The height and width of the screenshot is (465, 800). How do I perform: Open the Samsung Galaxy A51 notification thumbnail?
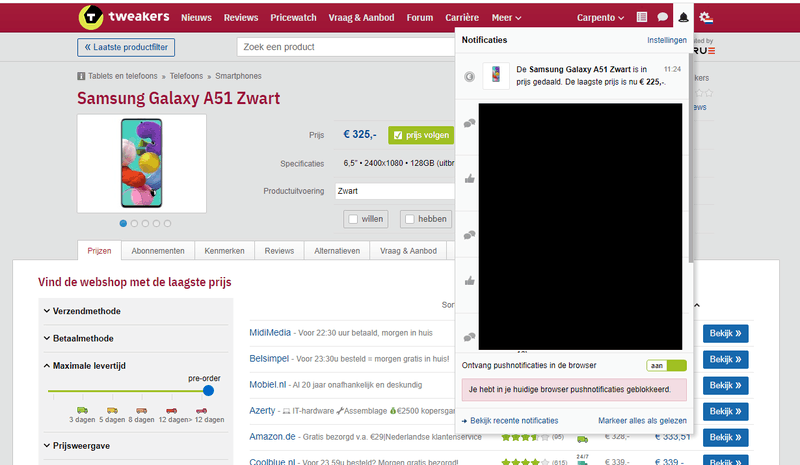(496, 76)
